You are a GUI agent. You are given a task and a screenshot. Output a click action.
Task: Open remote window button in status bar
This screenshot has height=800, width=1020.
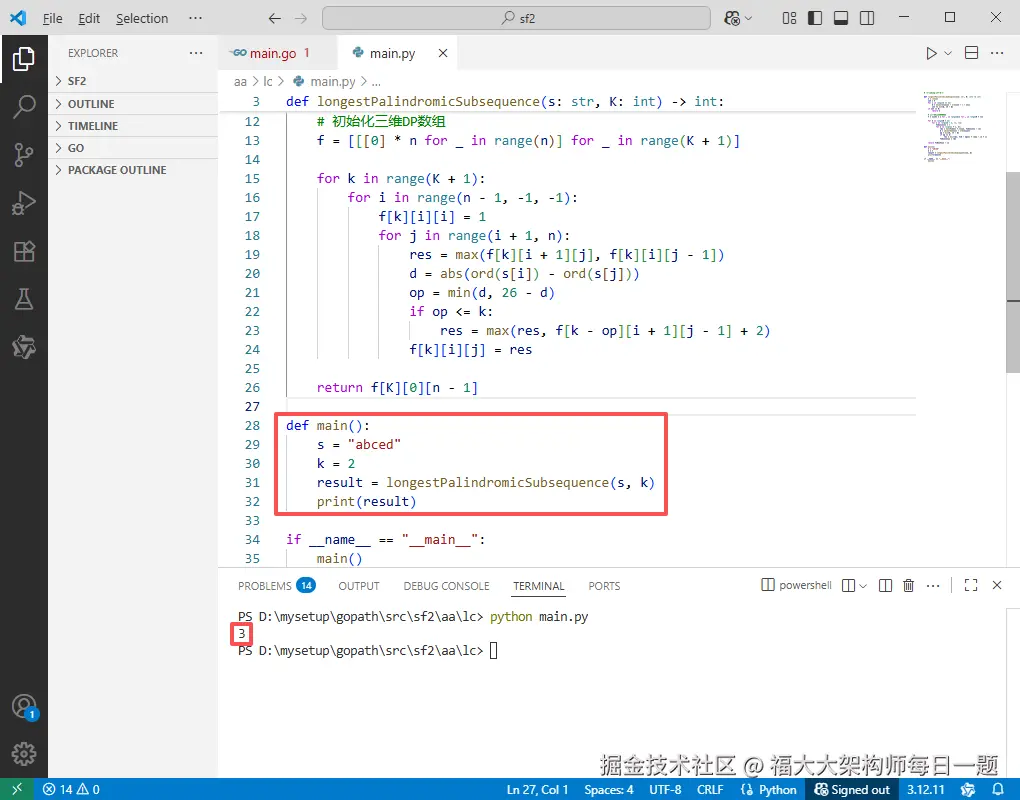click(x=17, y=790)
